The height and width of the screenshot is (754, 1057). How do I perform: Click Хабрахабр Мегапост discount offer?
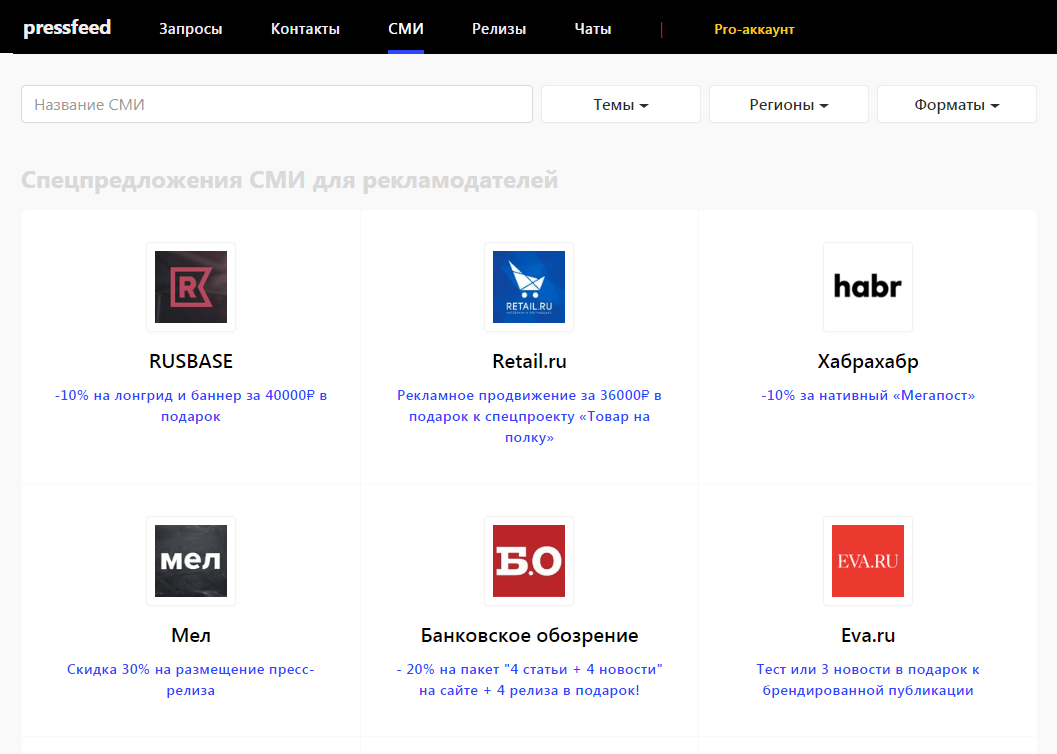coord(867,395)
